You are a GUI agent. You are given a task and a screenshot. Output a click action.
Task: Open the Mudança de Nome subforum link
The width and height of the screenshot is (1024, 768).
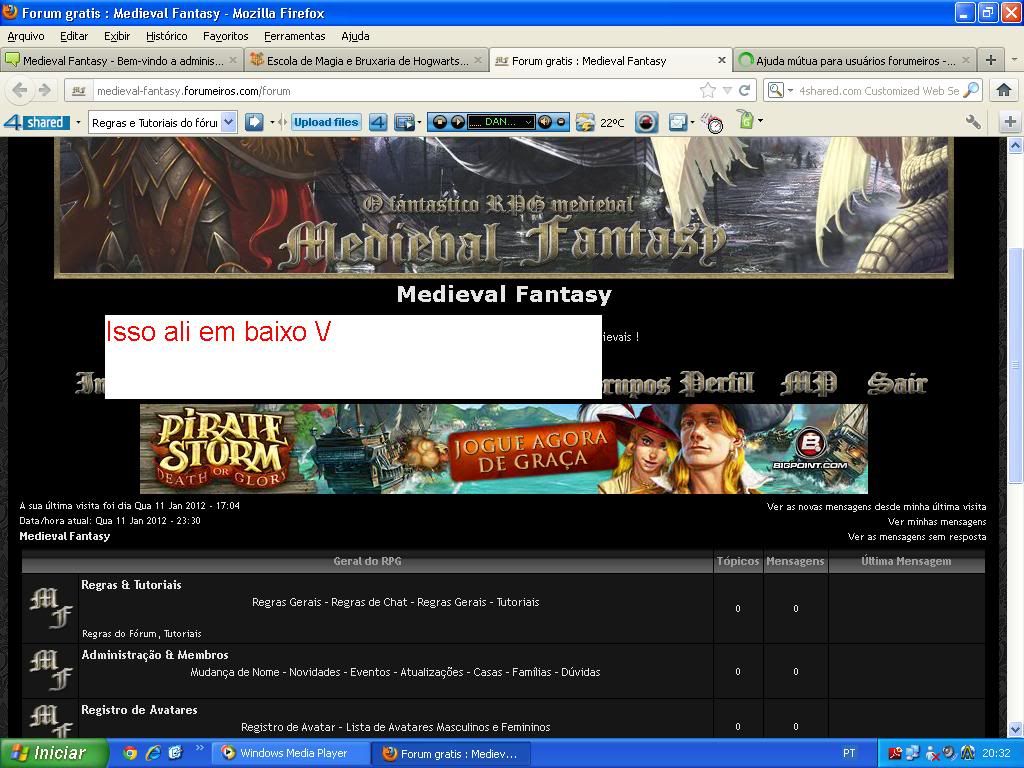[x=235, y=672]
